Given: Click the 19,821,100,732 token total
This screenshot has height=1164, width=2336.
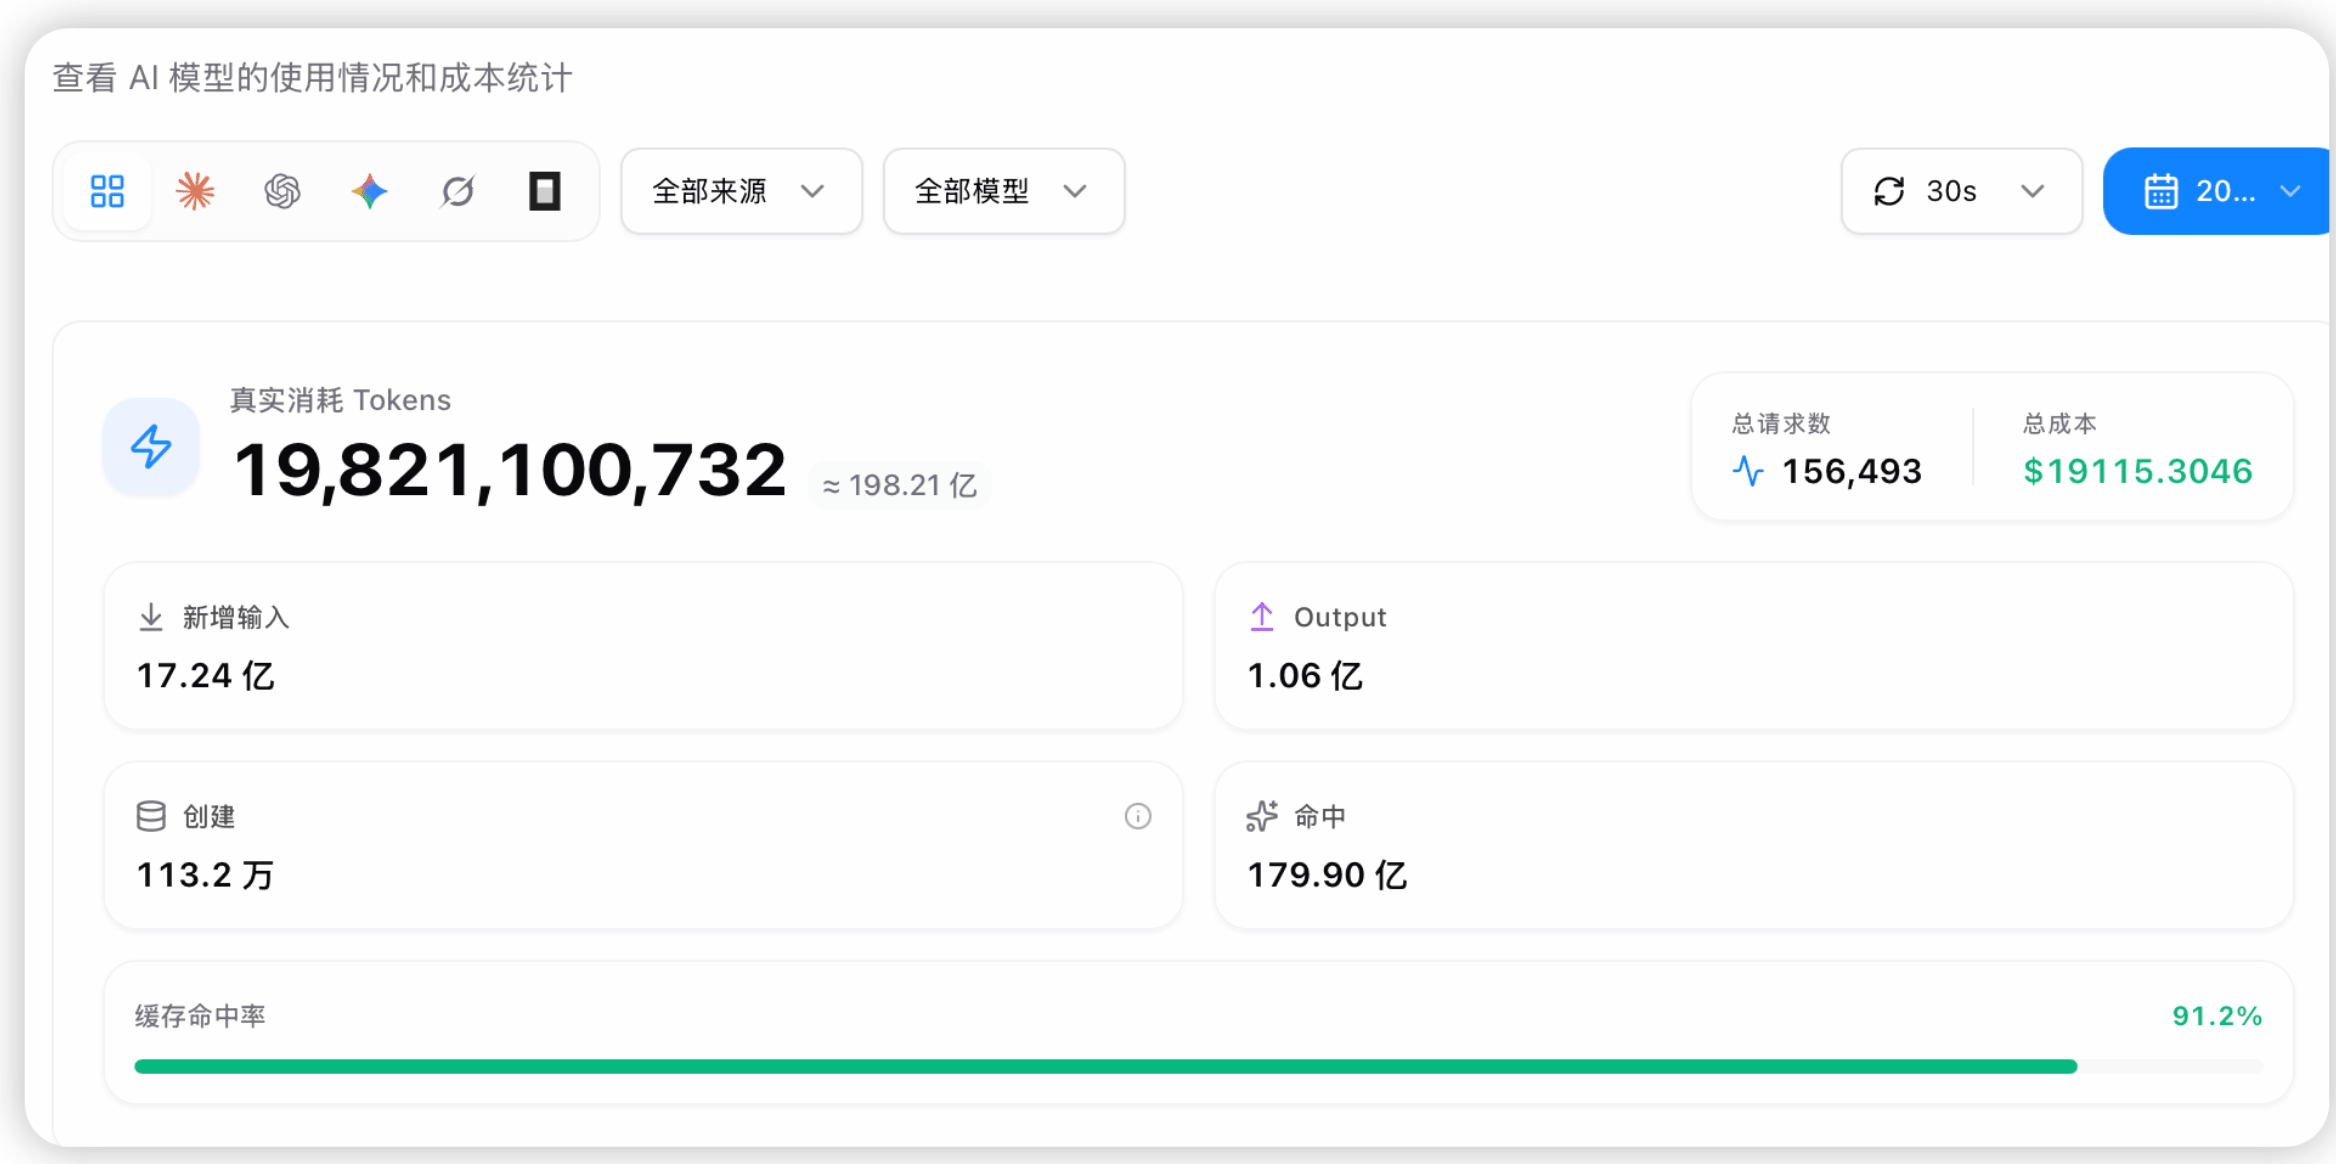Looking at the screenshot, I should pos(510,470).
